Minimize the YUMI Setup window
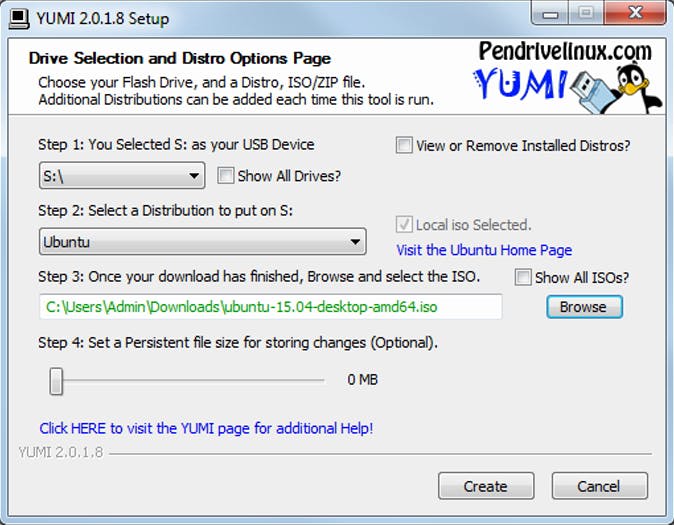Image resolution: width=674 pixels, height=525 pixels. [550, 14]
